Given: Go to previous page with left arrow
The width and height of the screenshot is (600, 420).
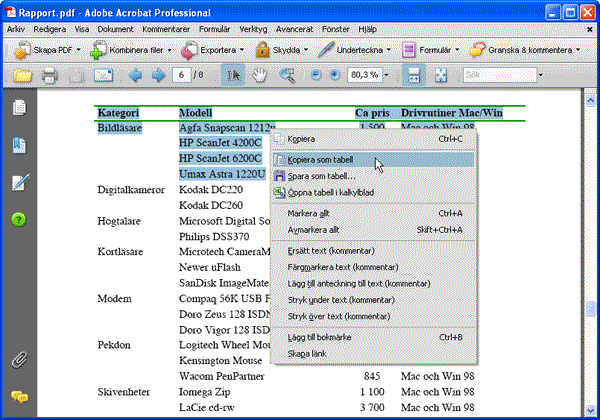Looking at the screenshot, I should pyautogui.click(x=136, y=75).
